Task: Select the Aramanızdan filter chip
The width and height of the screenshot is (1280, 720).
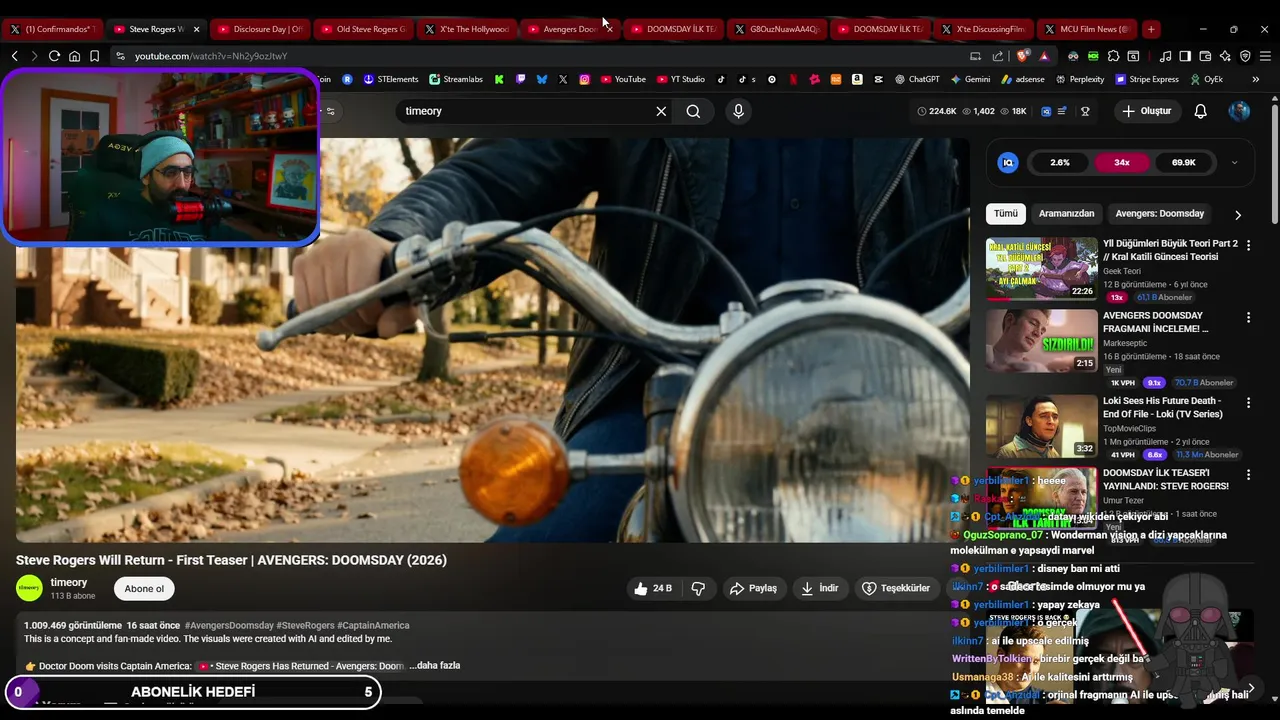Action: (1066, 213)
